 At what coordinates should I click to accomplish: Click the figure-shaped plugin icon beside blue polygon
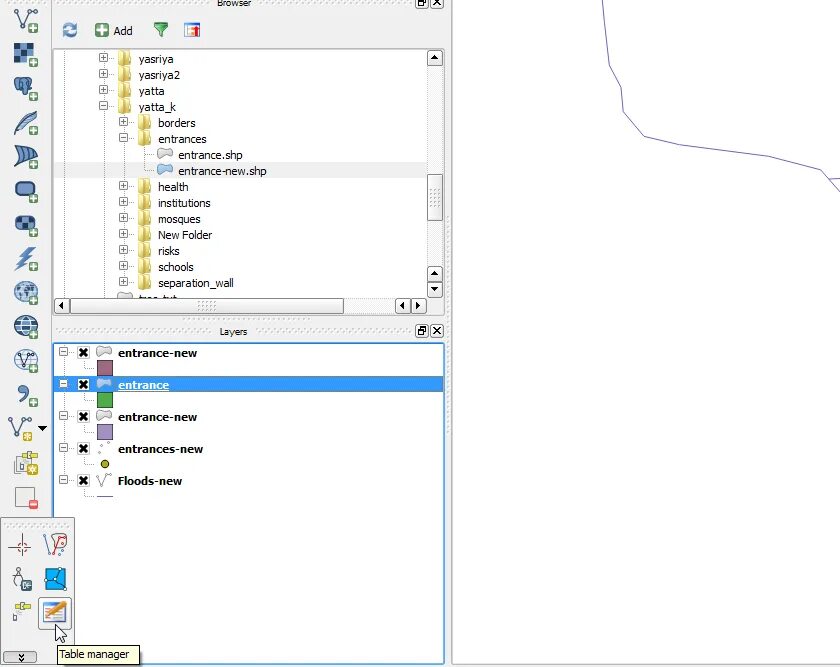21,580
